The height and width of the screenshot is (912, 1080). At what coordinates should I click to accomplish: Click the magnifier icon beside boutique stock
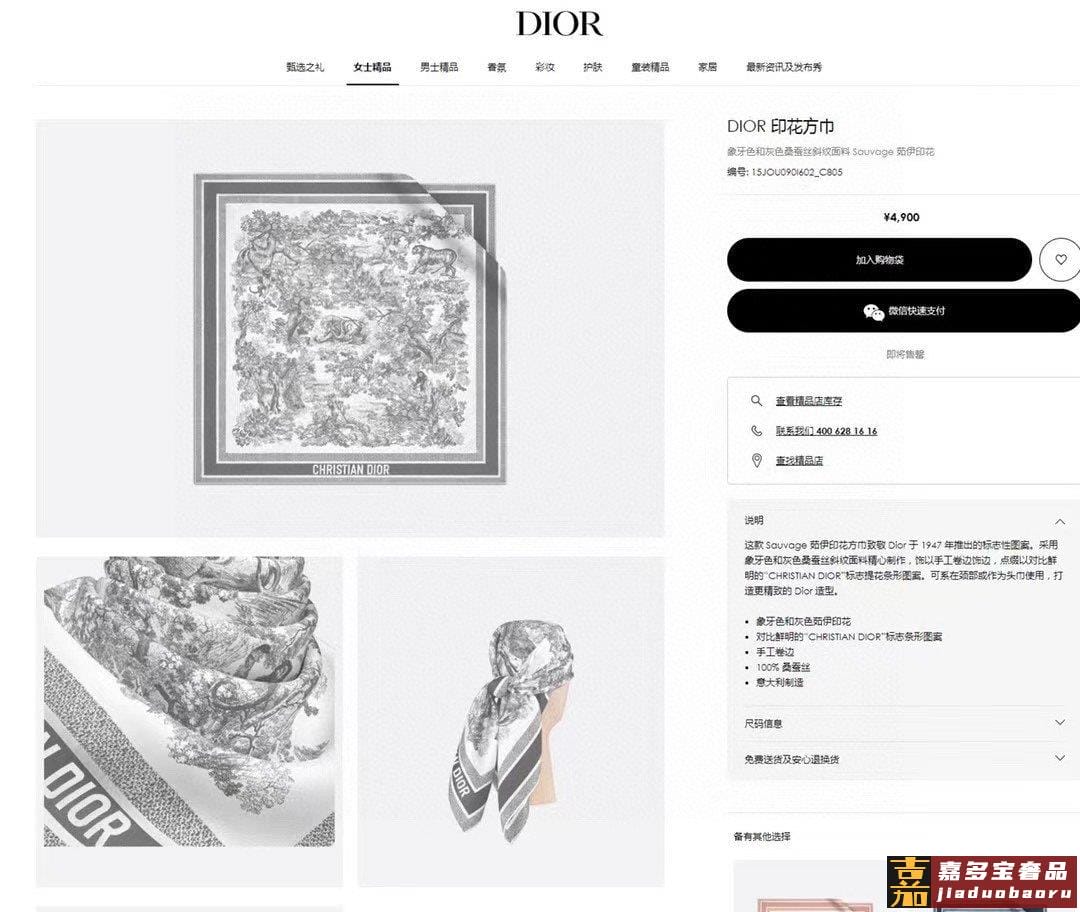click(756, 401)
